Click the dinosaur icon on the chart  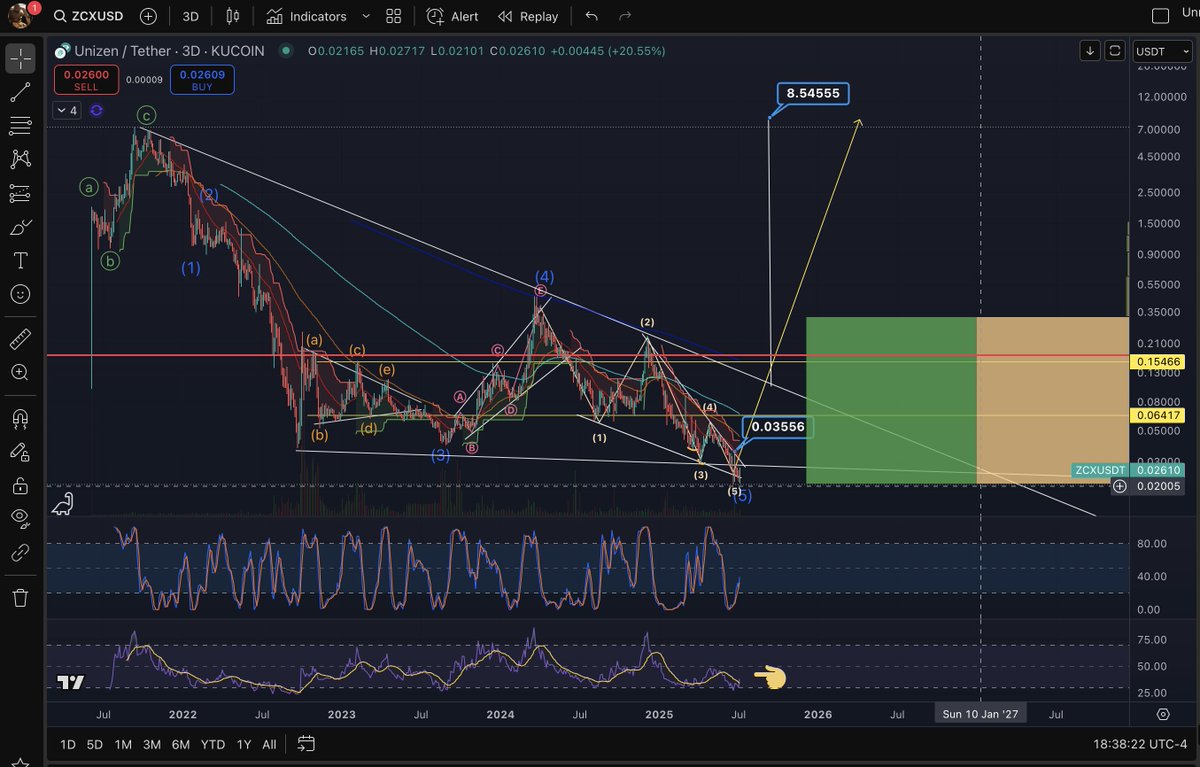[x=65, y=503]
